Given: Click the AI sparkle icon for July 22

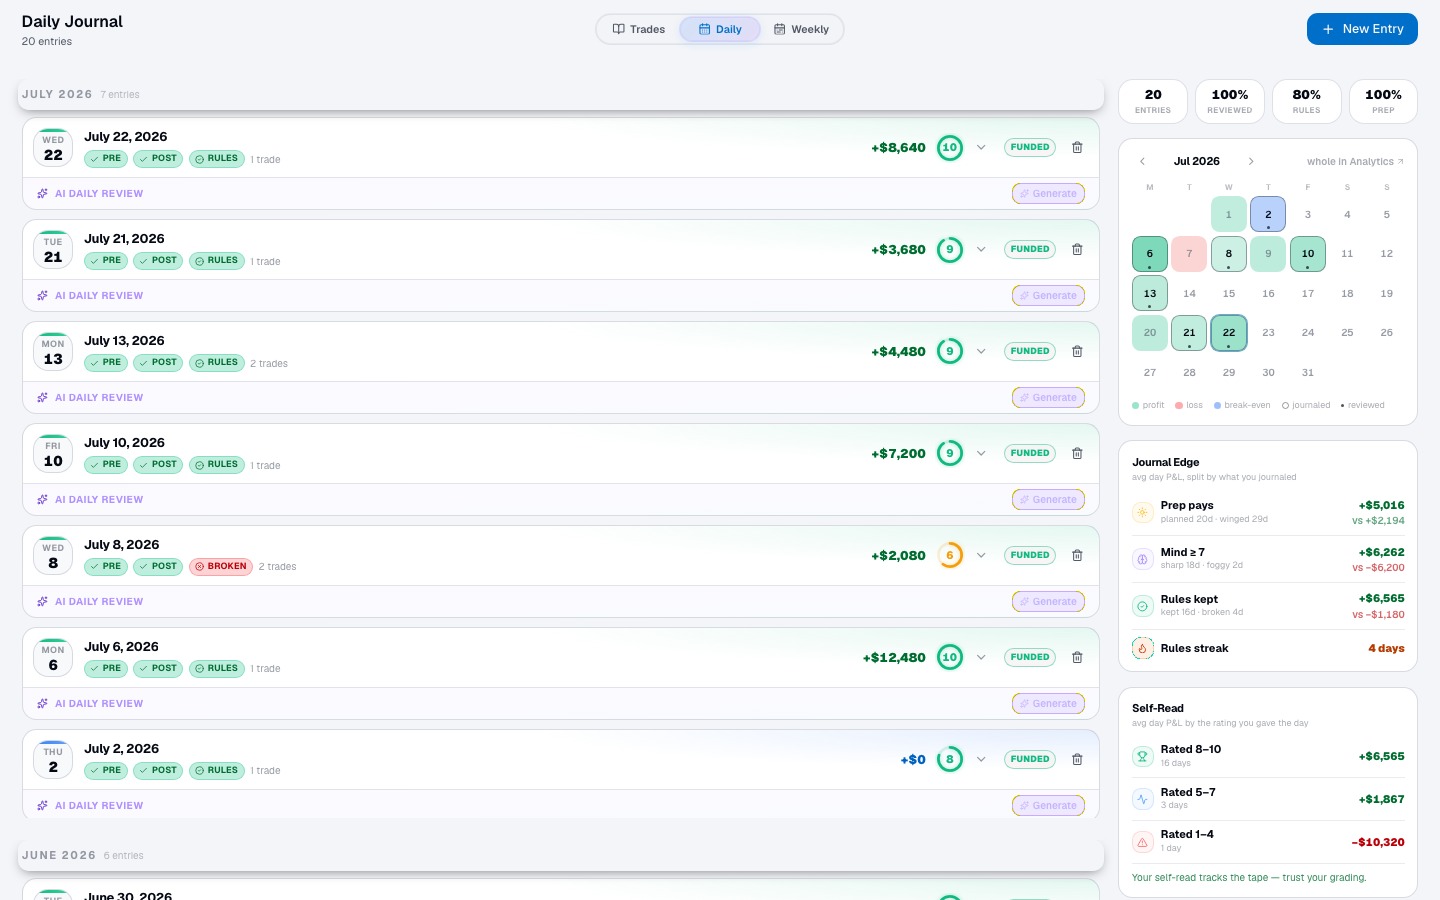Looking at the screenshot, I should (42, 194).
